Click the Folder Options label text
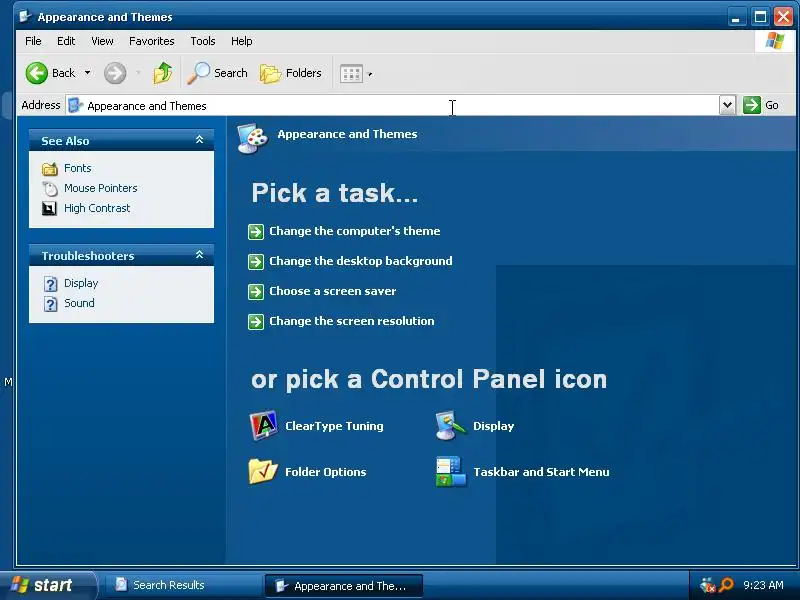 326,472
